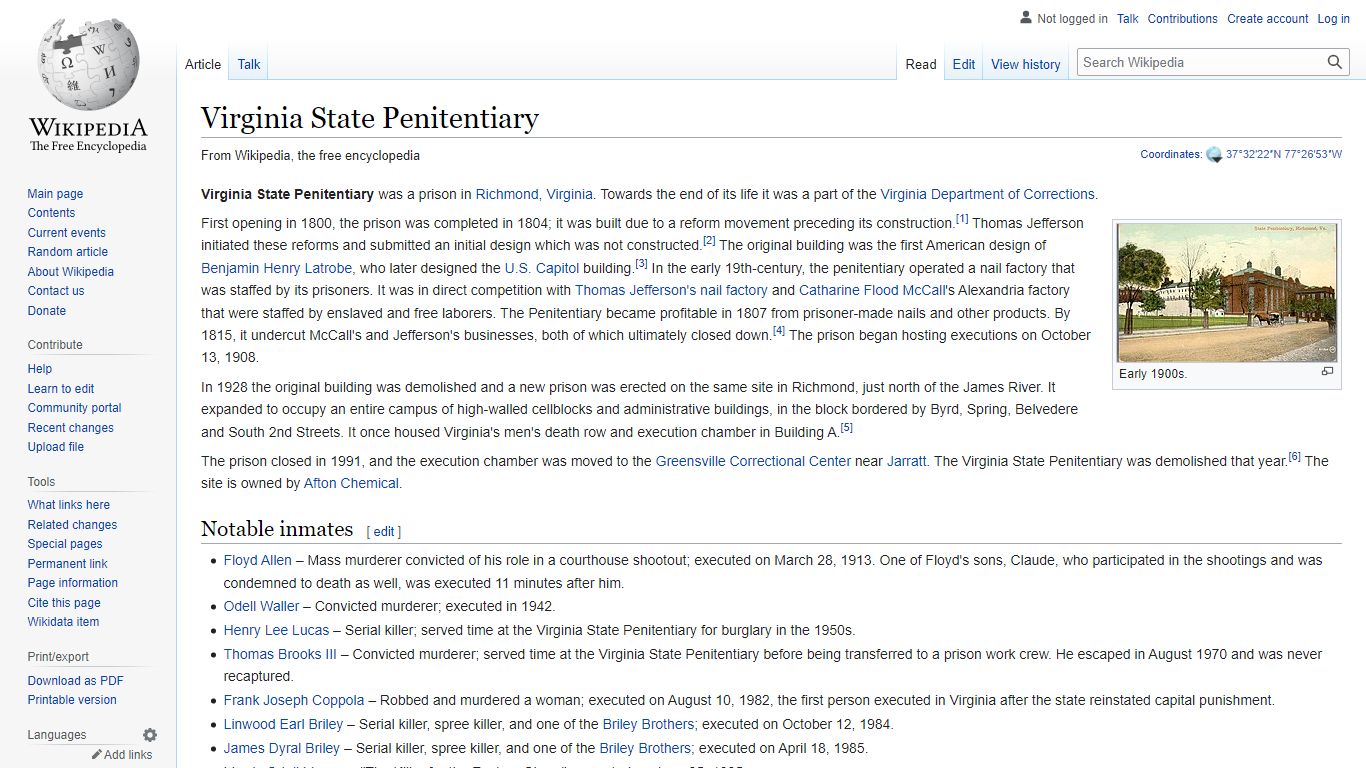Open Community portal link
Image resolution: width=1366 pixels, height=768 pixels.
[x=74, y=408]
